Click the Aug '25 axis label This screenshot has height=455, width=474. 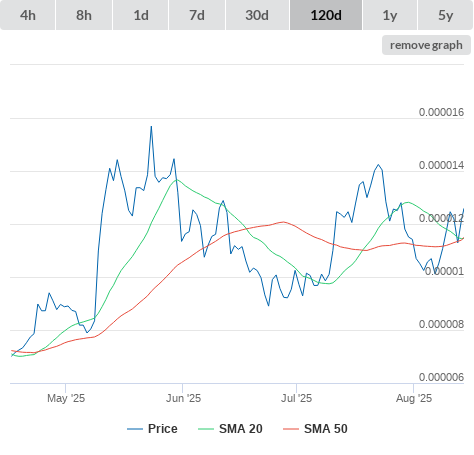click(x=414, y=398)
